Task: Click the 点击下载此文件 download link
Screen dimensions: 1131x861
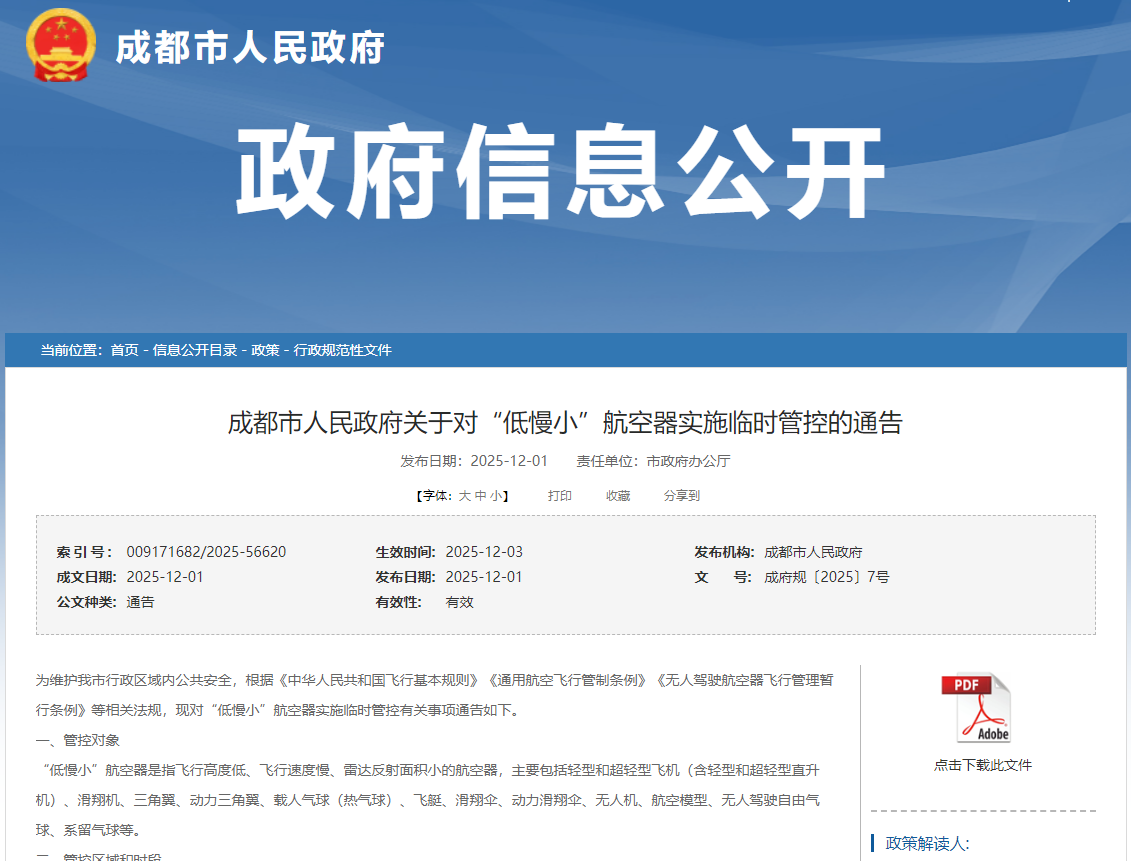Action: tap(983, 765)
